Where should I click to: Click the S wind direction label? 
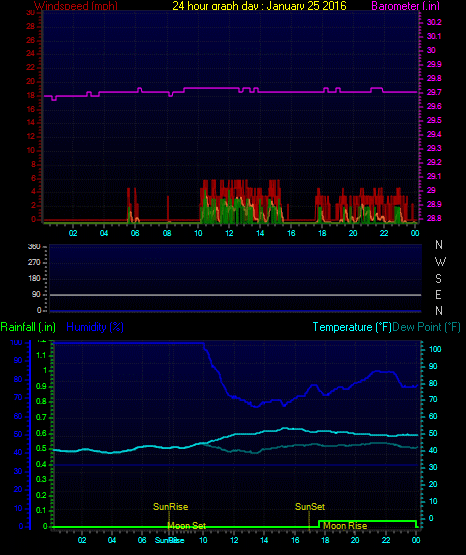438,279
